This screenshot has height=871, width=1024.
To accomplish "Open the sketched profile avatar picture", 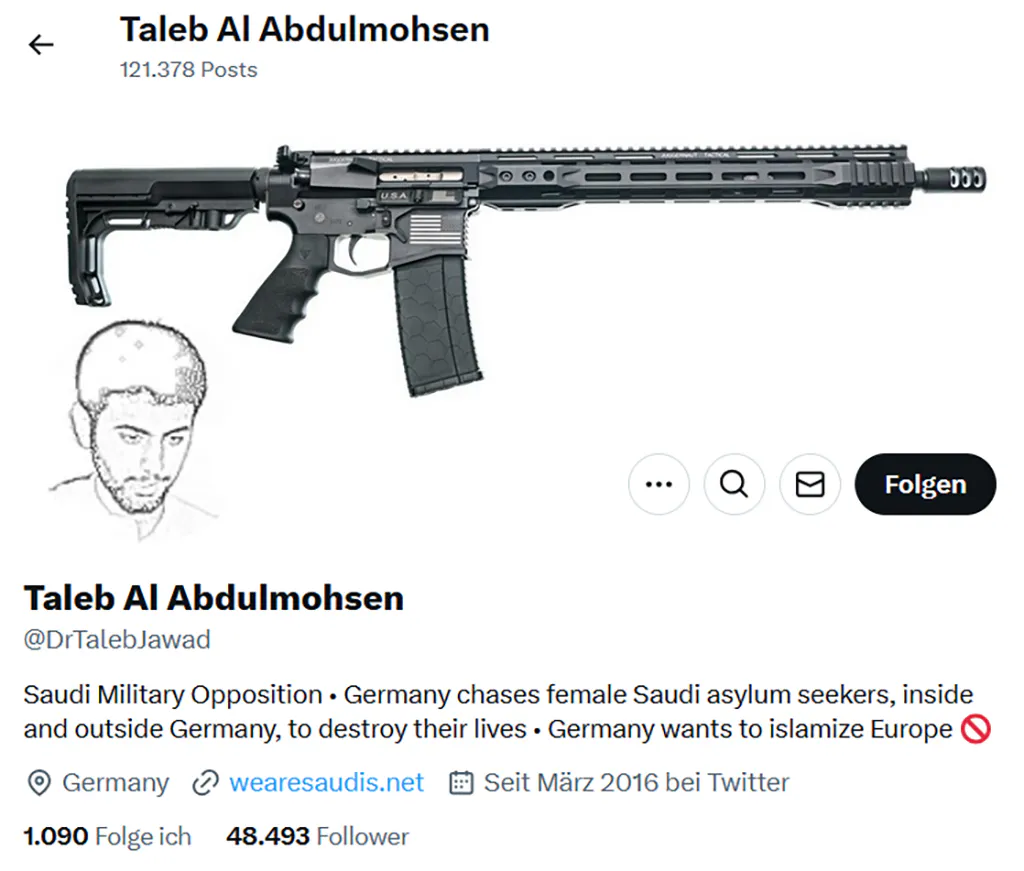I will (128, 430).
